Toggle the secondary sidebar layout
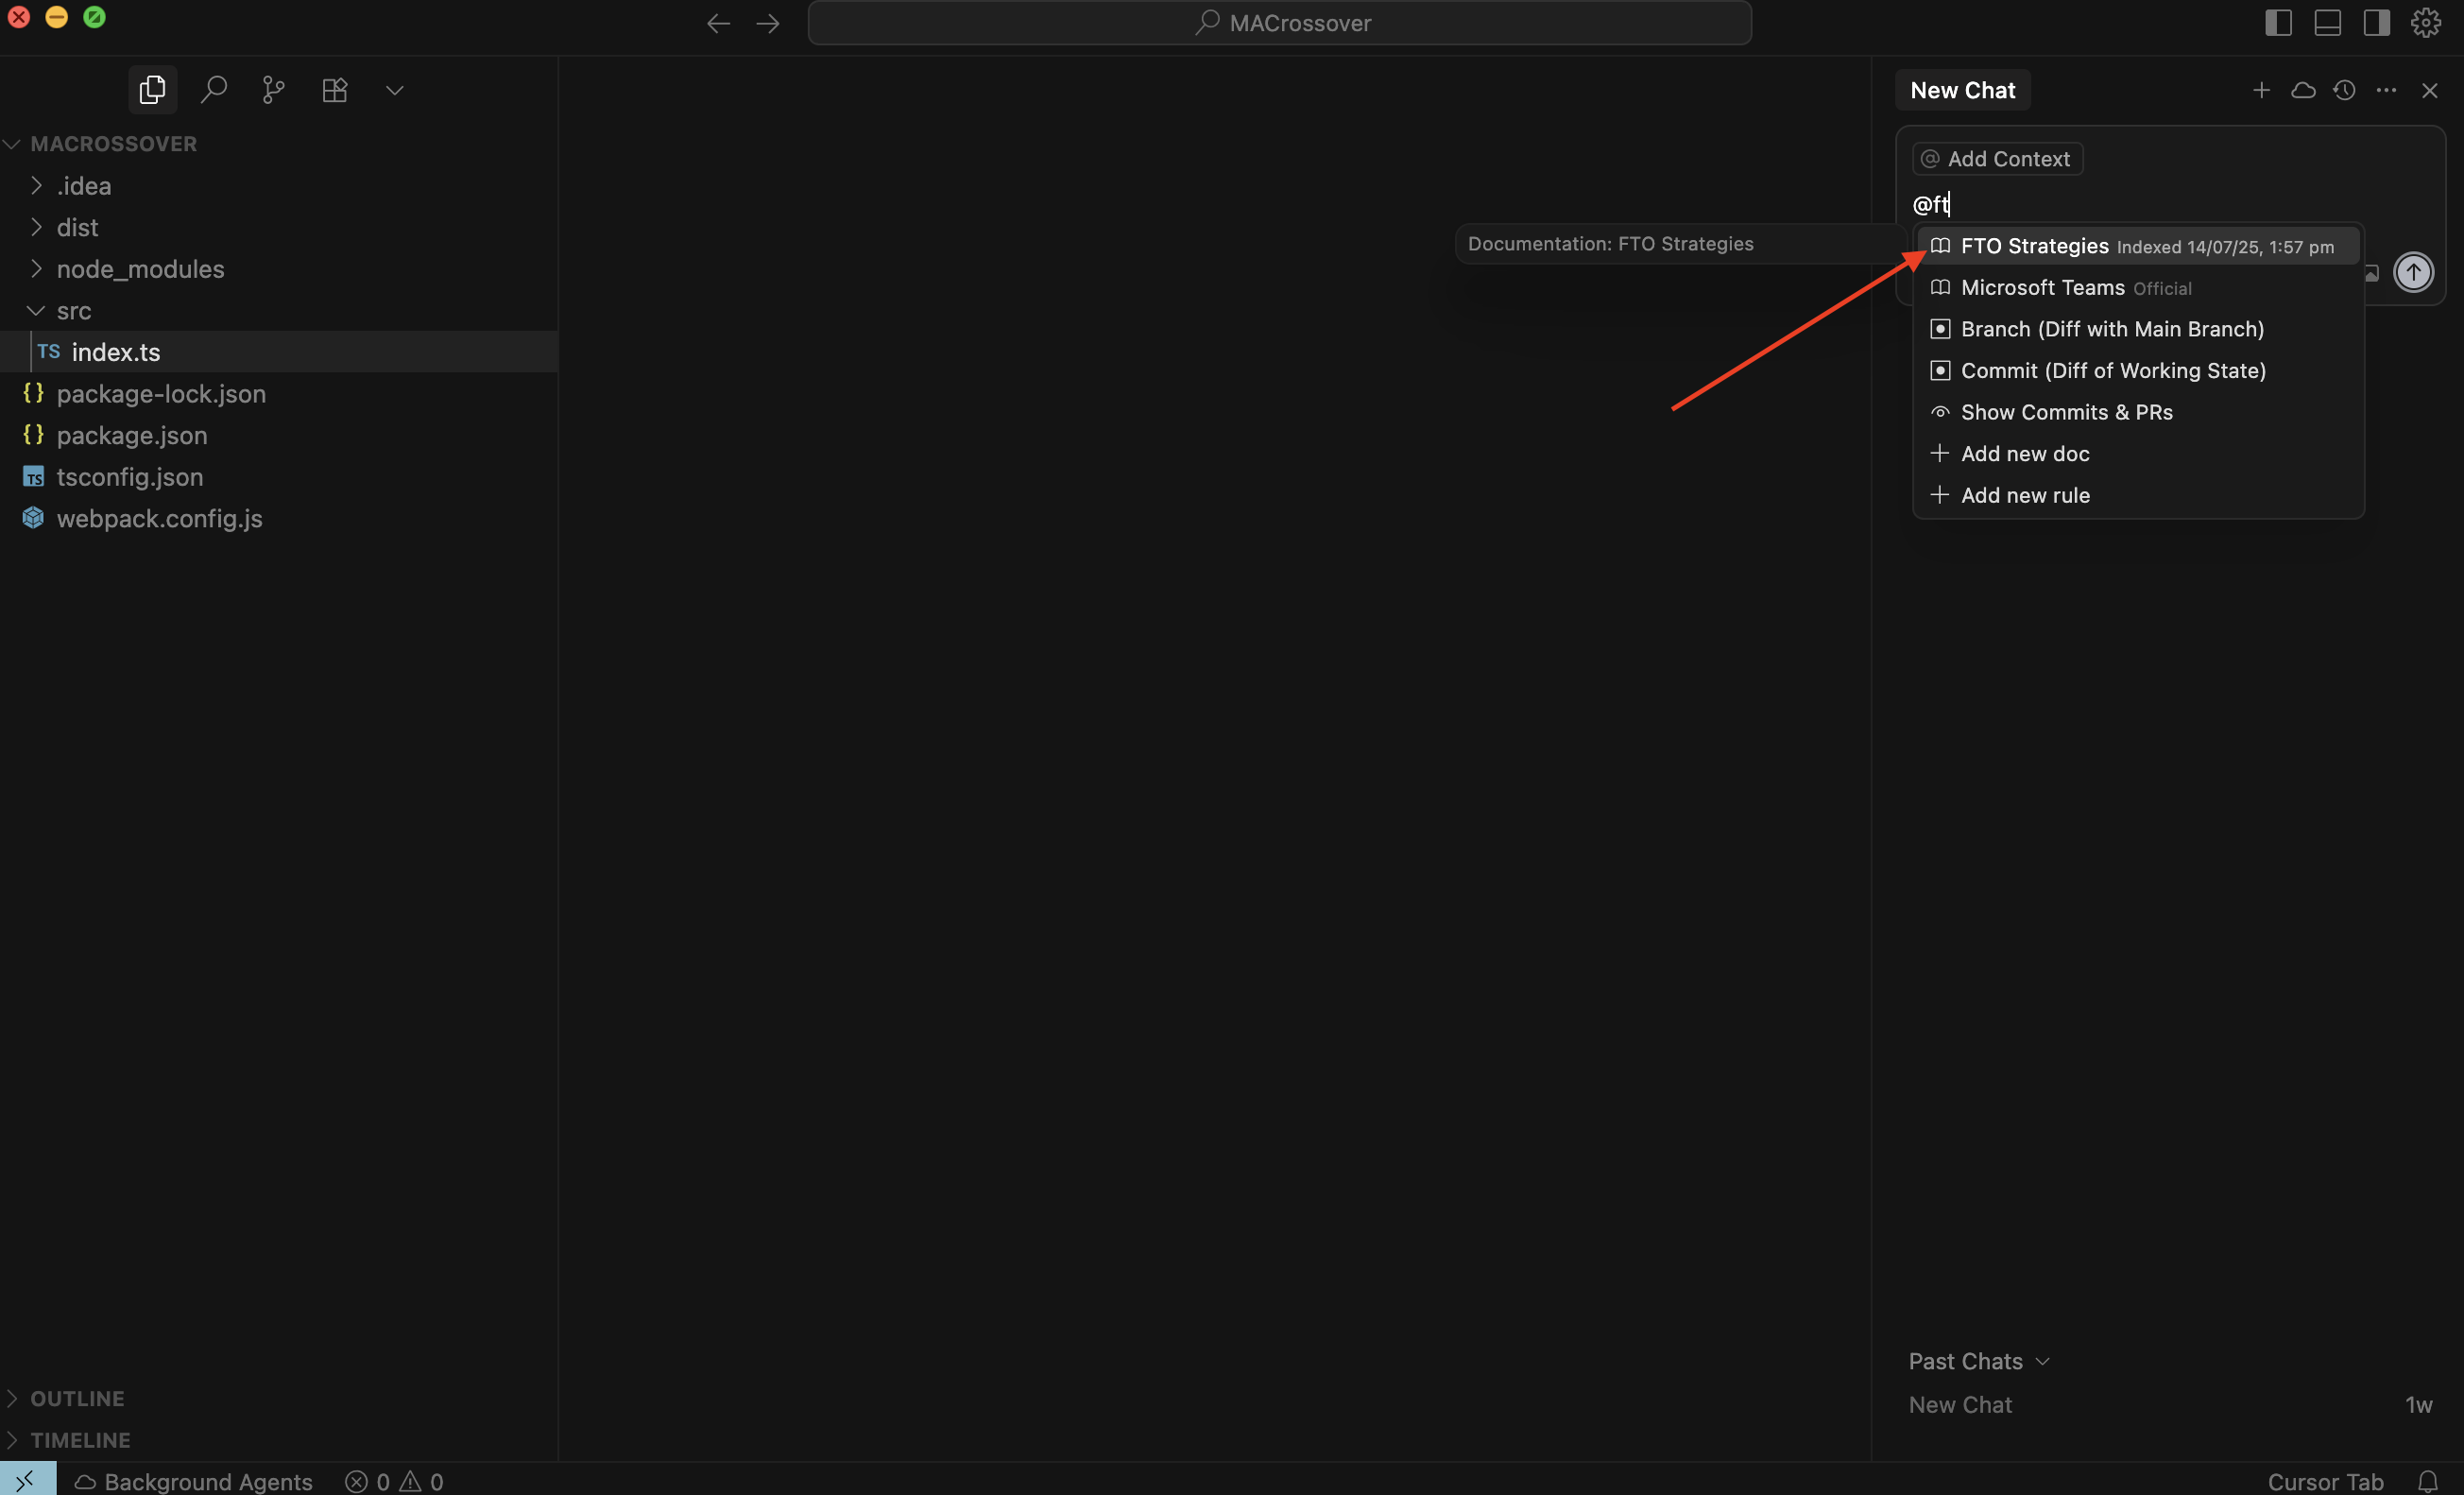The height and width of the screenshot is (1495, 2464). click(x=2376, y=22)
